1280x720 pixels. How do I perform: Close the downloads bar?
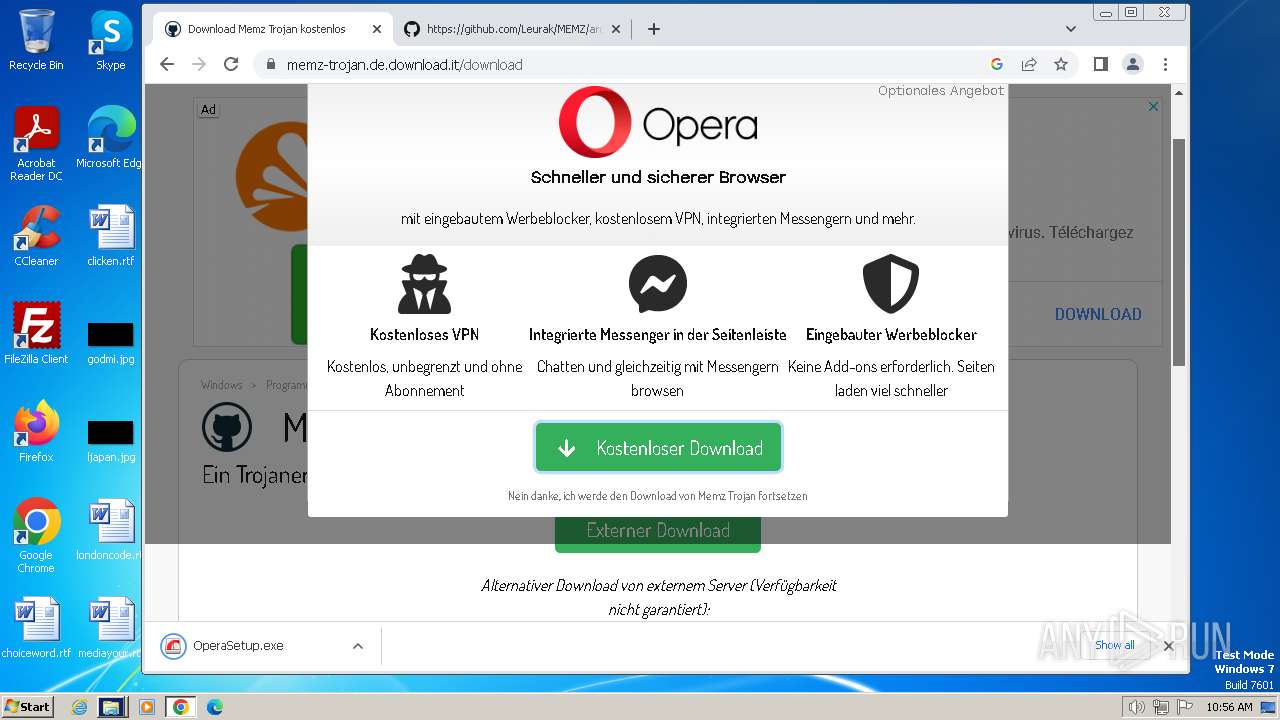point(1168,646)
